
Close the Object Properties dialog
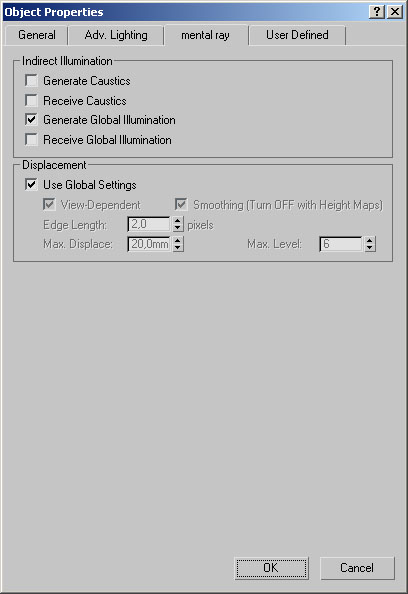[395, 12]
